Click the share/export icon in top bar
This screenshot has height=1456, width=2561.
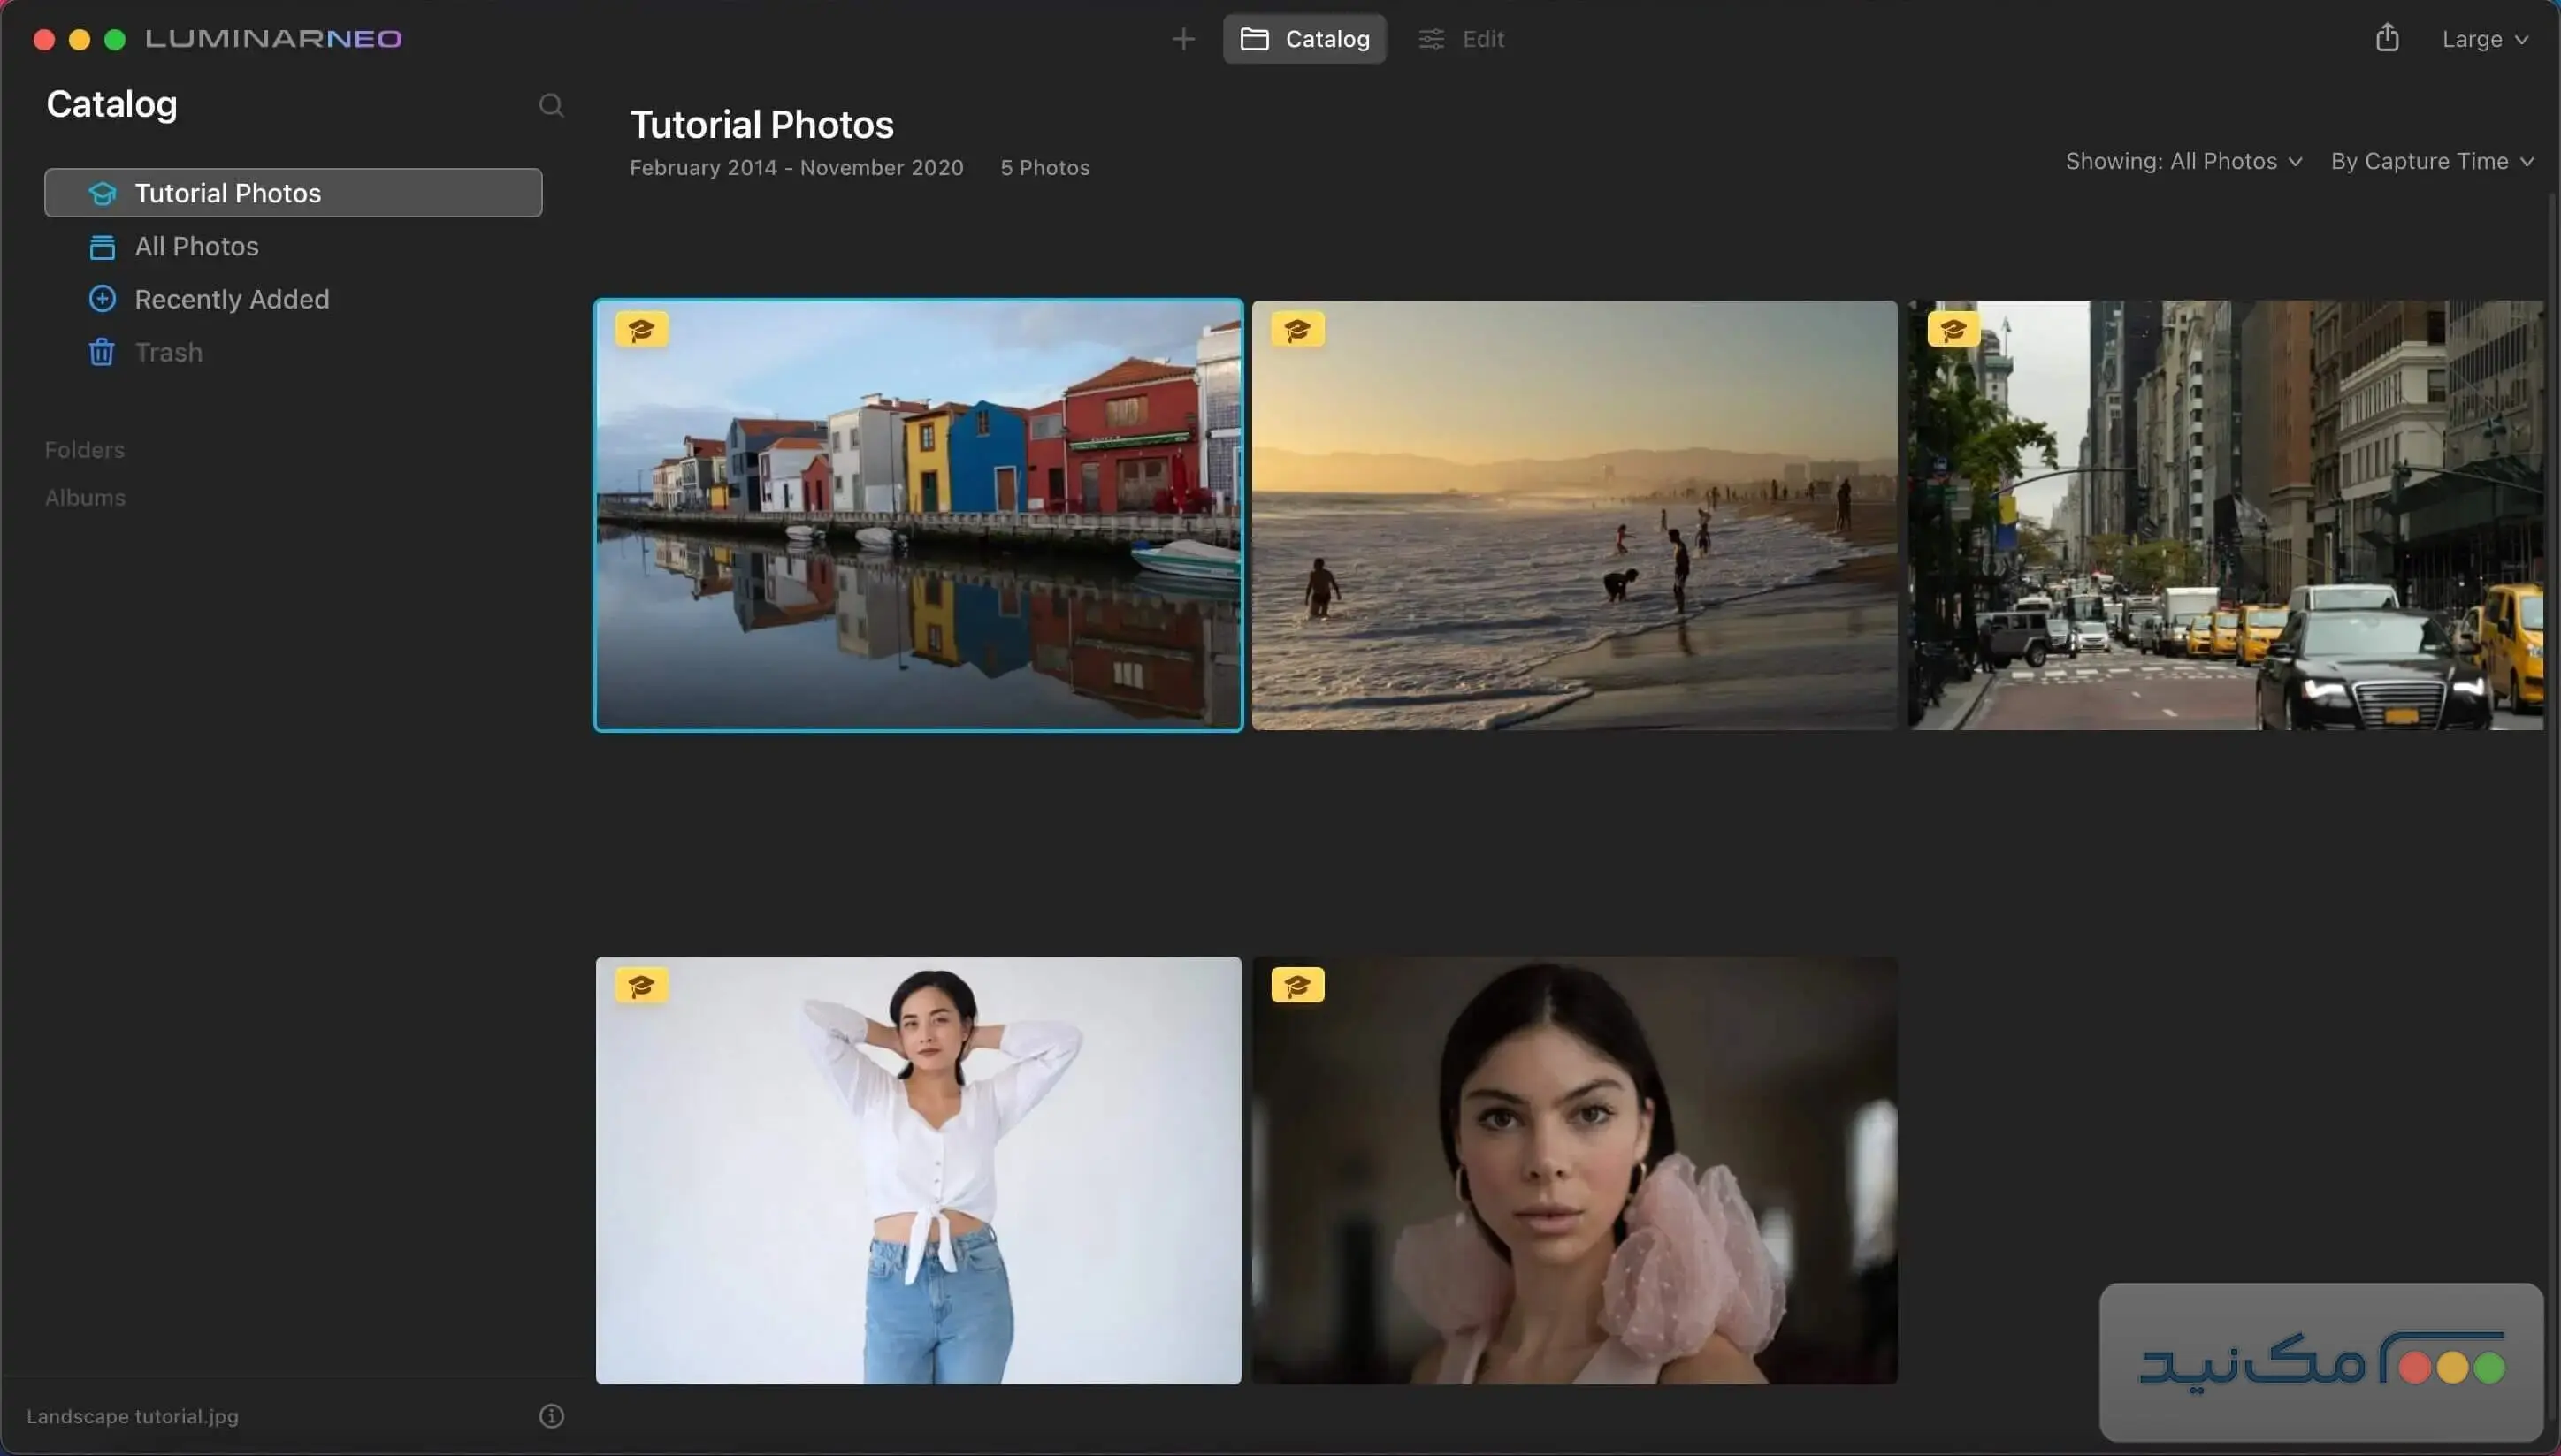pyautogui.click(x=2386, y=38)
